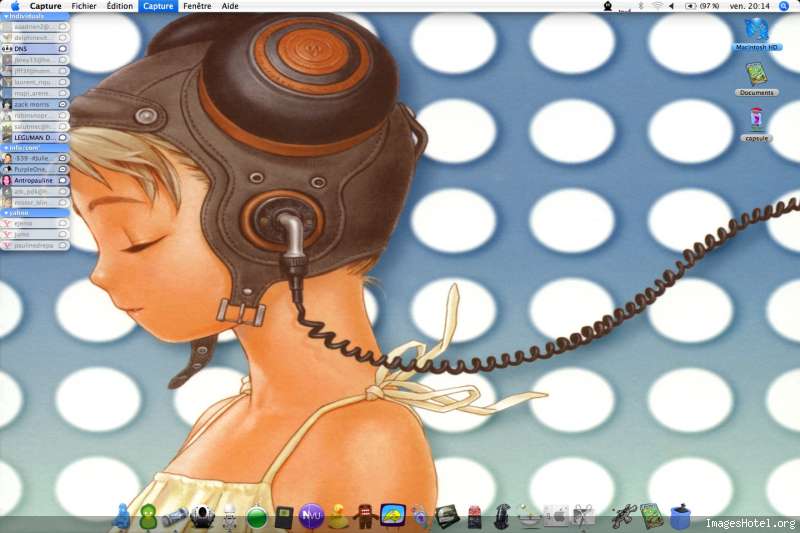Select the Antropauline contact
Image resolution: width=800 pixels, height=533 pixels.
[x=35, y=180]
